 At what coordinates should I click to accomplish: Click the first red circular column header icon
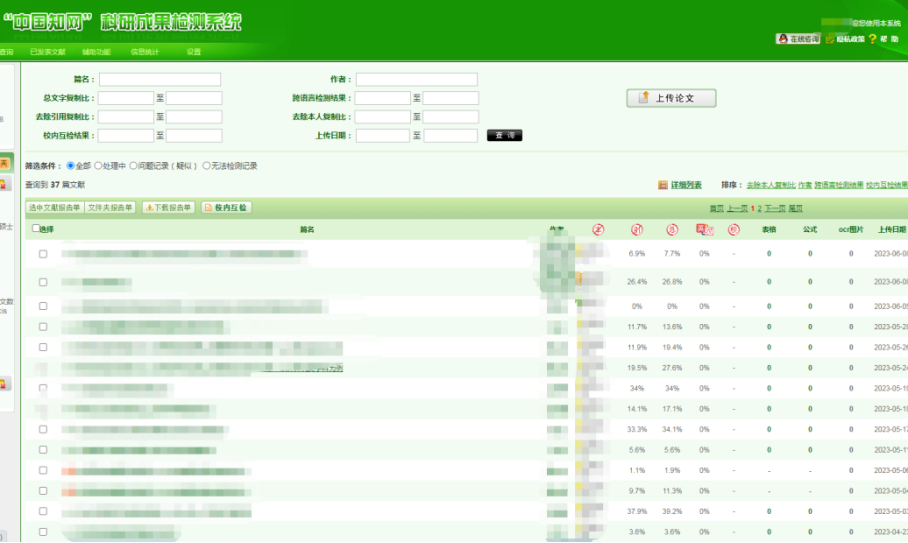pyautogui.click(x=598, y=229)
